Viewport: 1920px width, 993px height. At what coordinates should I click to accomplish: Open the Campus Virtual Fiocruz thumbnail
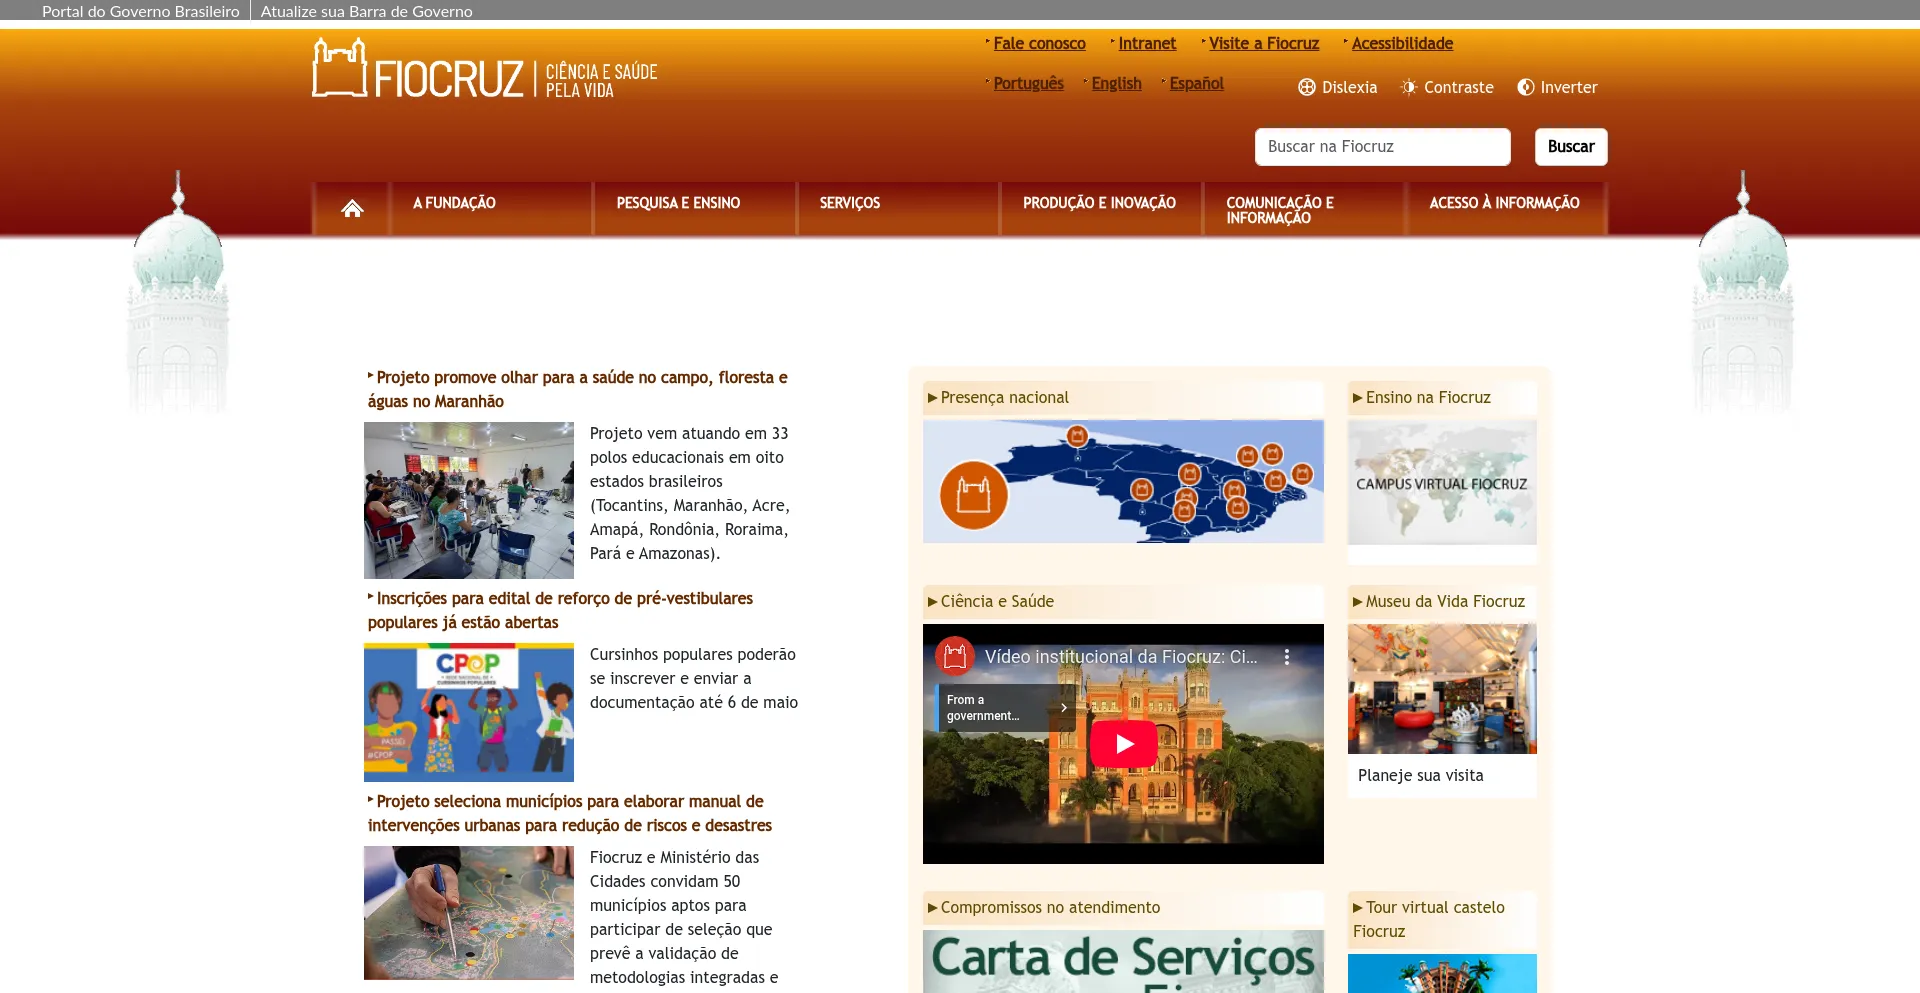pos(1441,483)
